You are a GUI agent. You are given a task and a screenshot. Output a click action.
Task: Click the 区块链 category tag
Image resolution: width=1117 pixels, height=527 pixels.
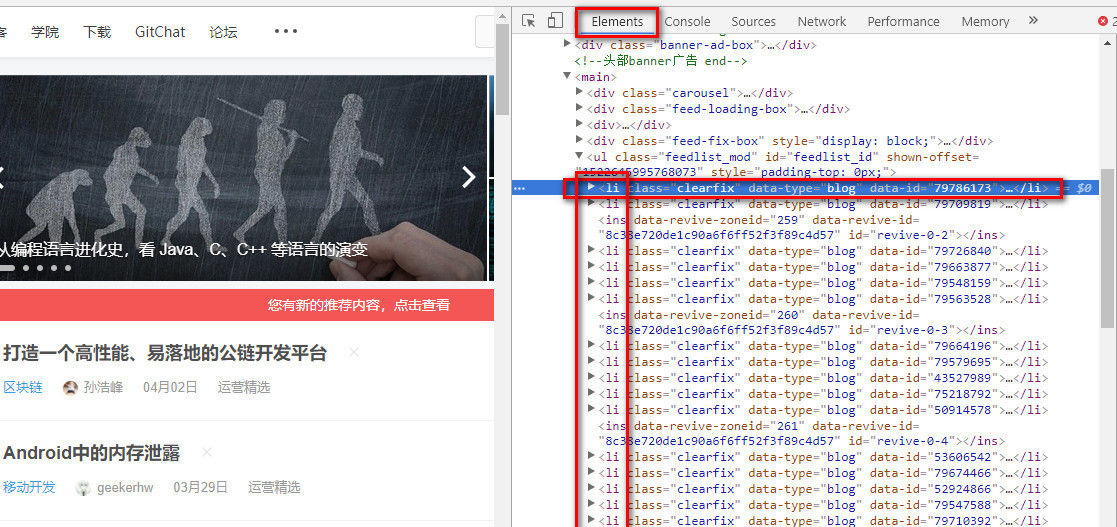point(23,387)
